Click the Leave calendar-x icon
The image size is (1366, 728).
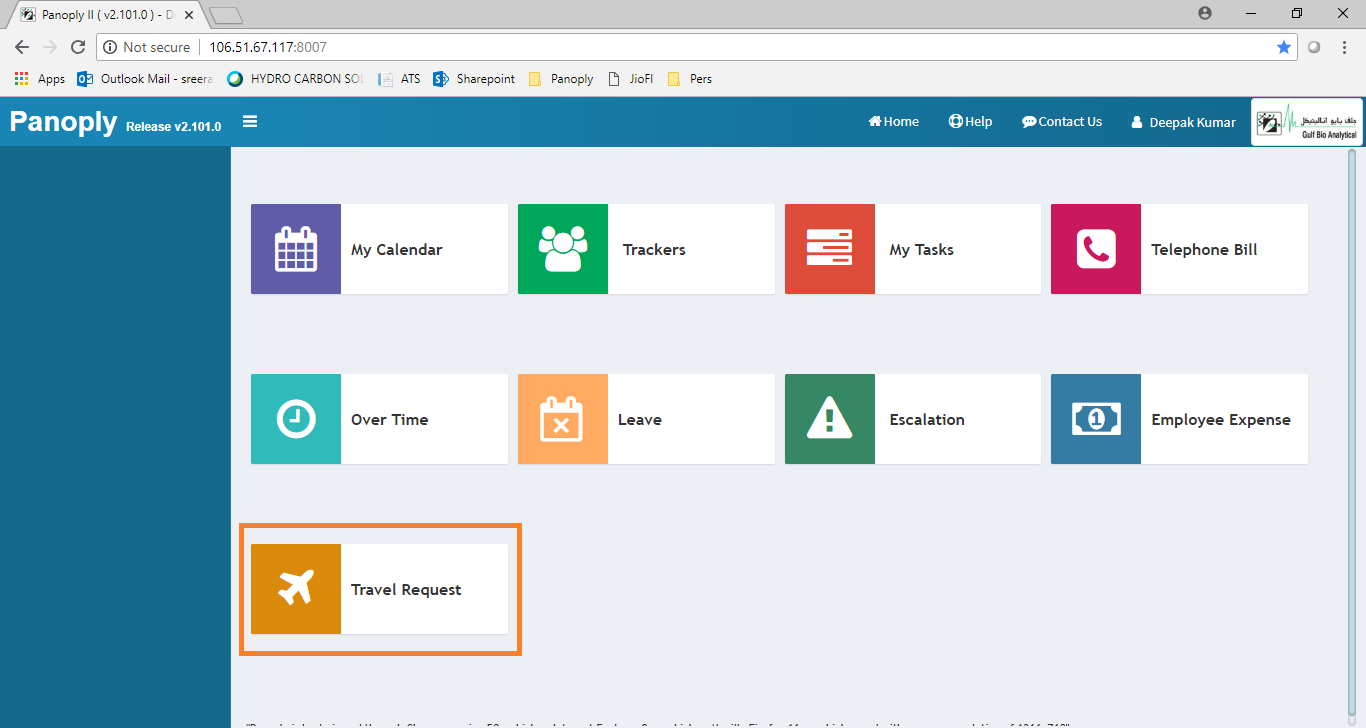(563, 419)
